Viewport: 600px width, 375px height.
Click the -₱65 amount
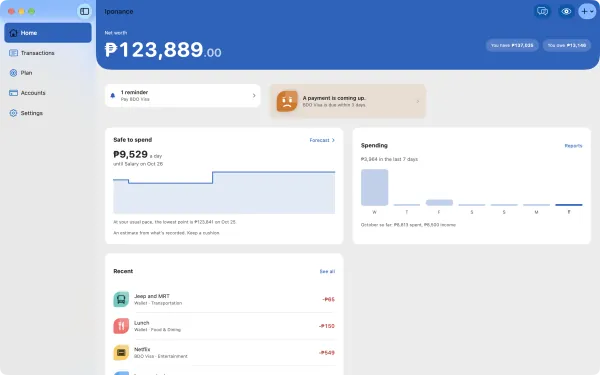(328, 299)
